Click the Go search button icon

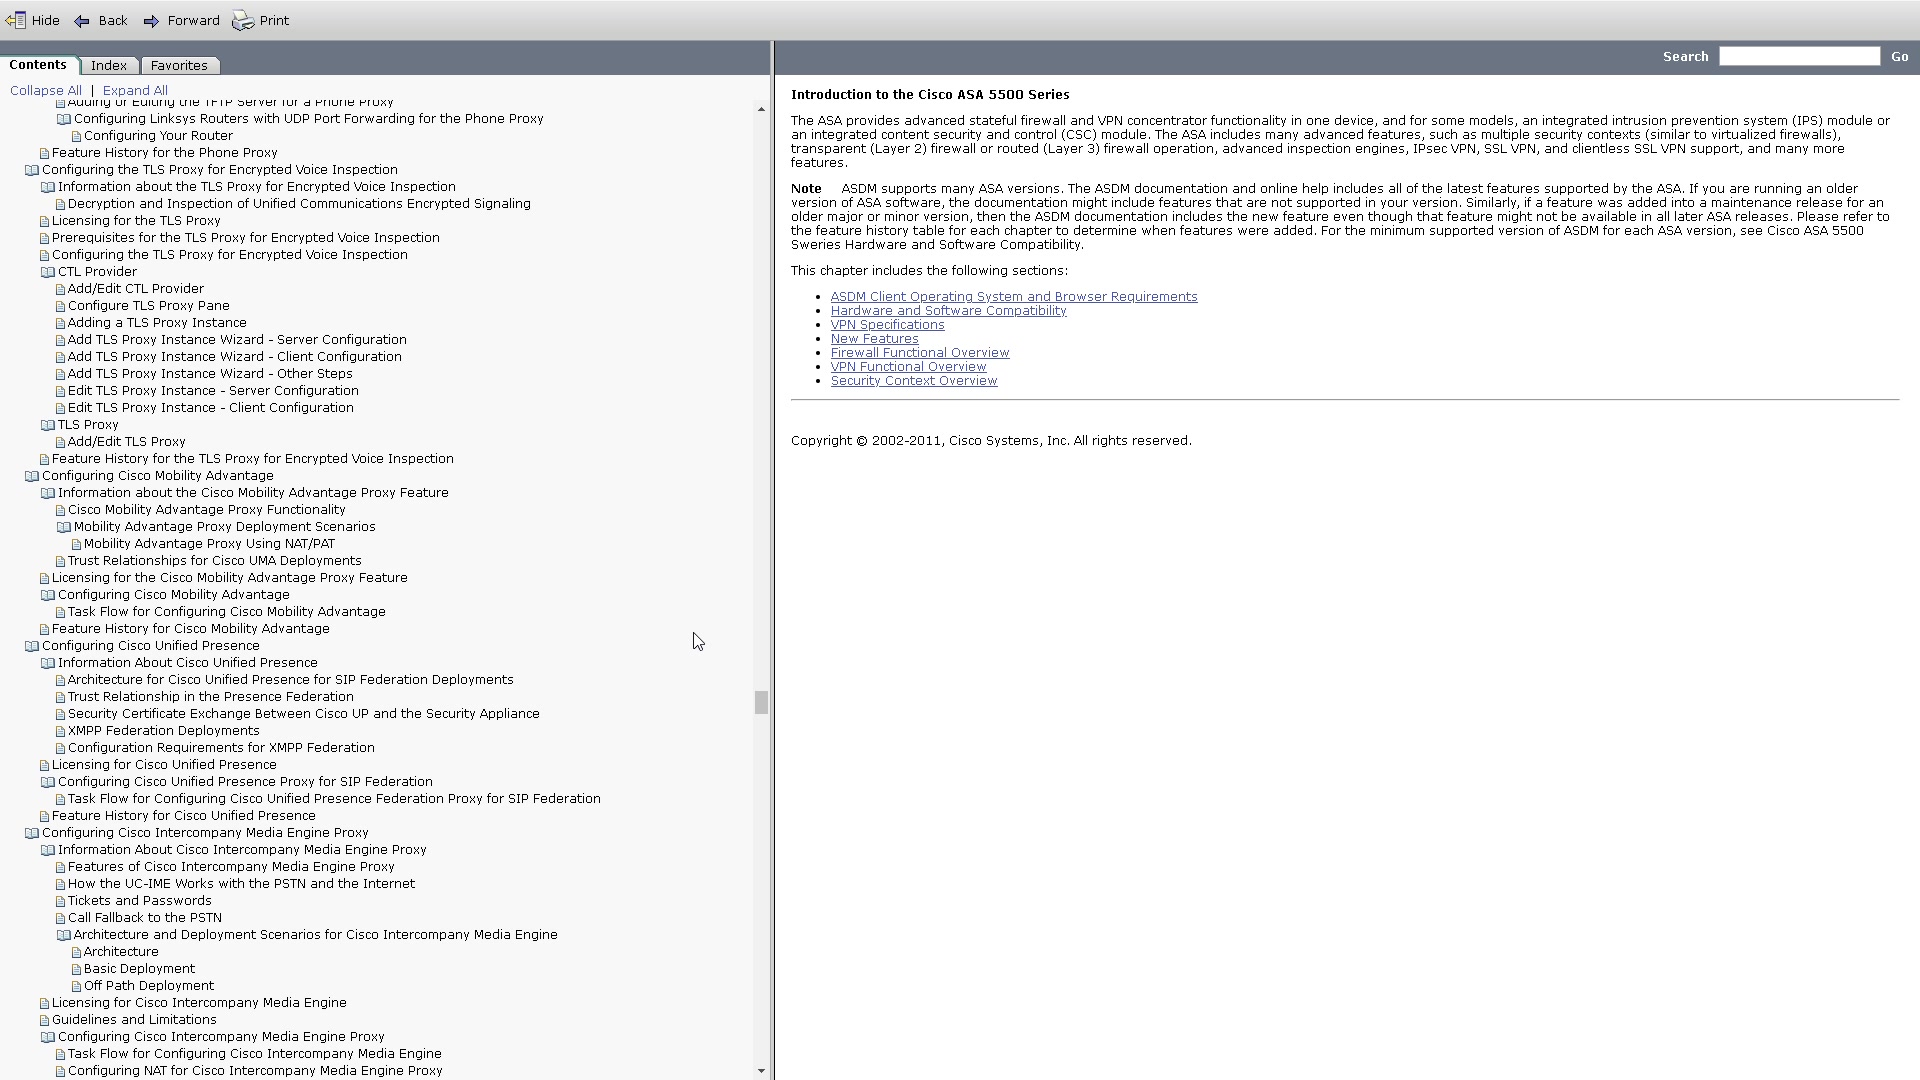point(1900,55)
